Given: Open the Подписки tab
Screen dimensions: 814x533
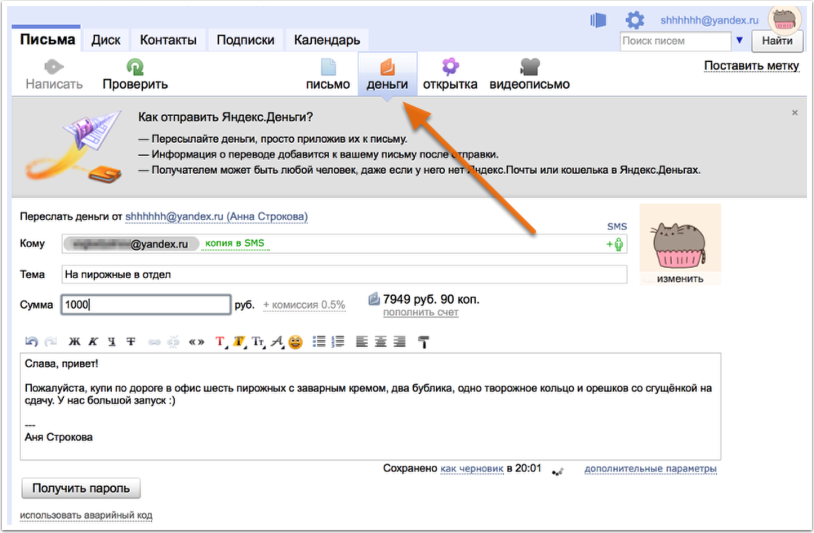Looking at the screenshot, I should [x=245, y=40].
